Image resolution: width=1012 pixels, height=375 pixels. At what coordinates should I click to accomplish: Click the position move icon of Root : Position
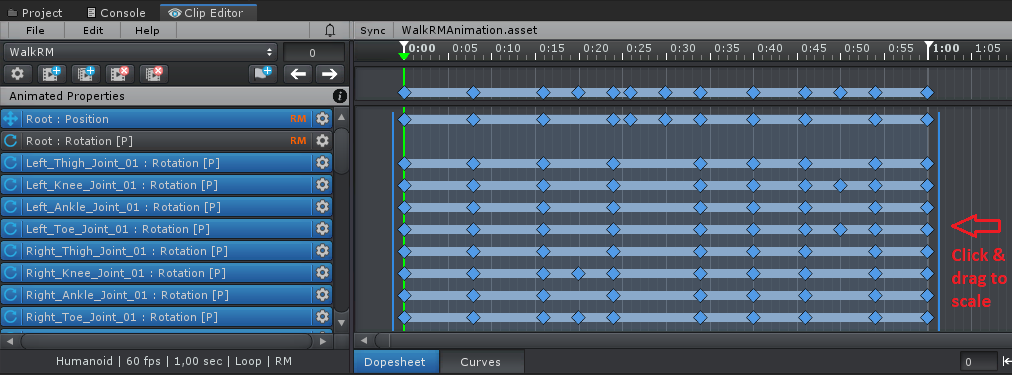coord(10,119)
